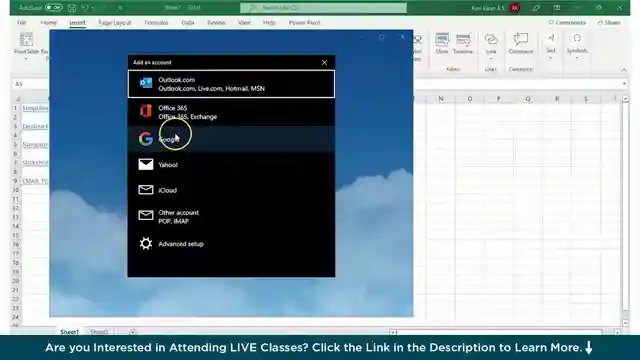
Task: Click the Save icon in Excel title bar
Action: click(72, 8)
